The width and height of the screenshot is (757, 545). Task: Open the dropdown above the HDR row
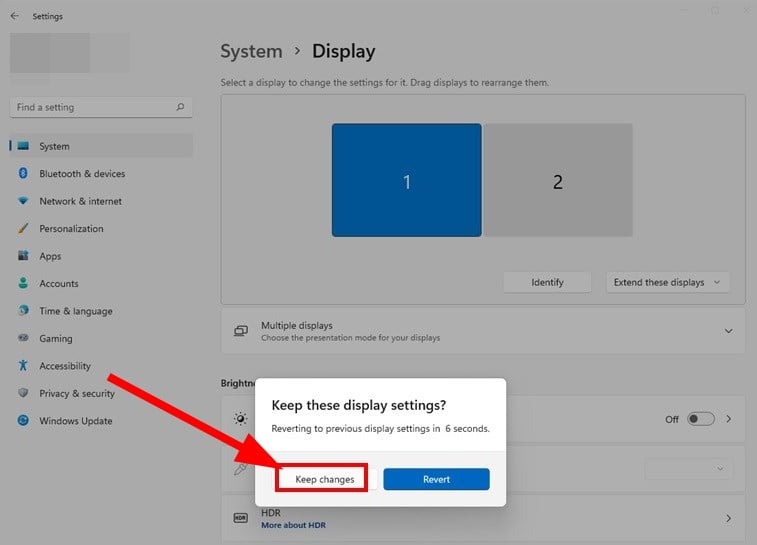pos(689,468)
